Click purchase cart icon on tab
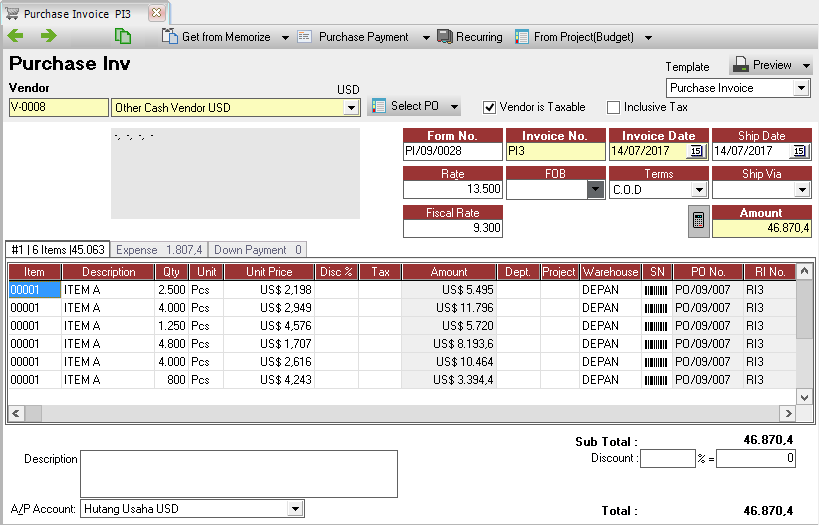The height and width of the screenshot is (525, 819). pos(12,13)
